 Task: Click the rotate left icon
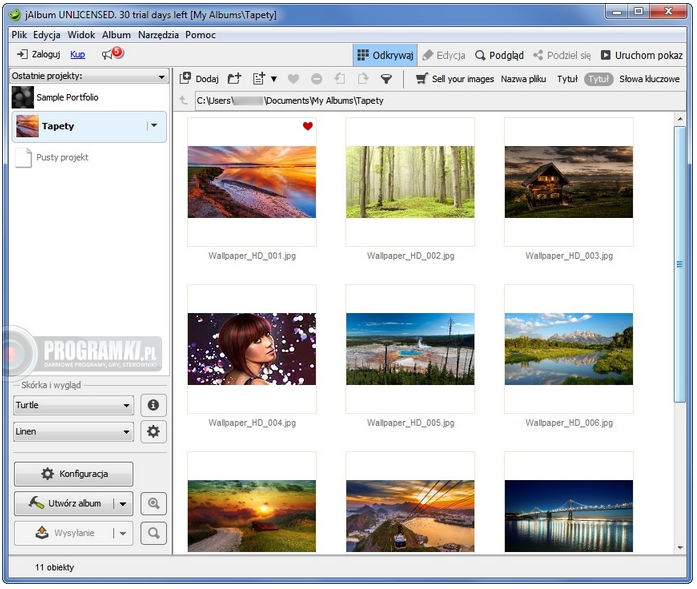340,79
